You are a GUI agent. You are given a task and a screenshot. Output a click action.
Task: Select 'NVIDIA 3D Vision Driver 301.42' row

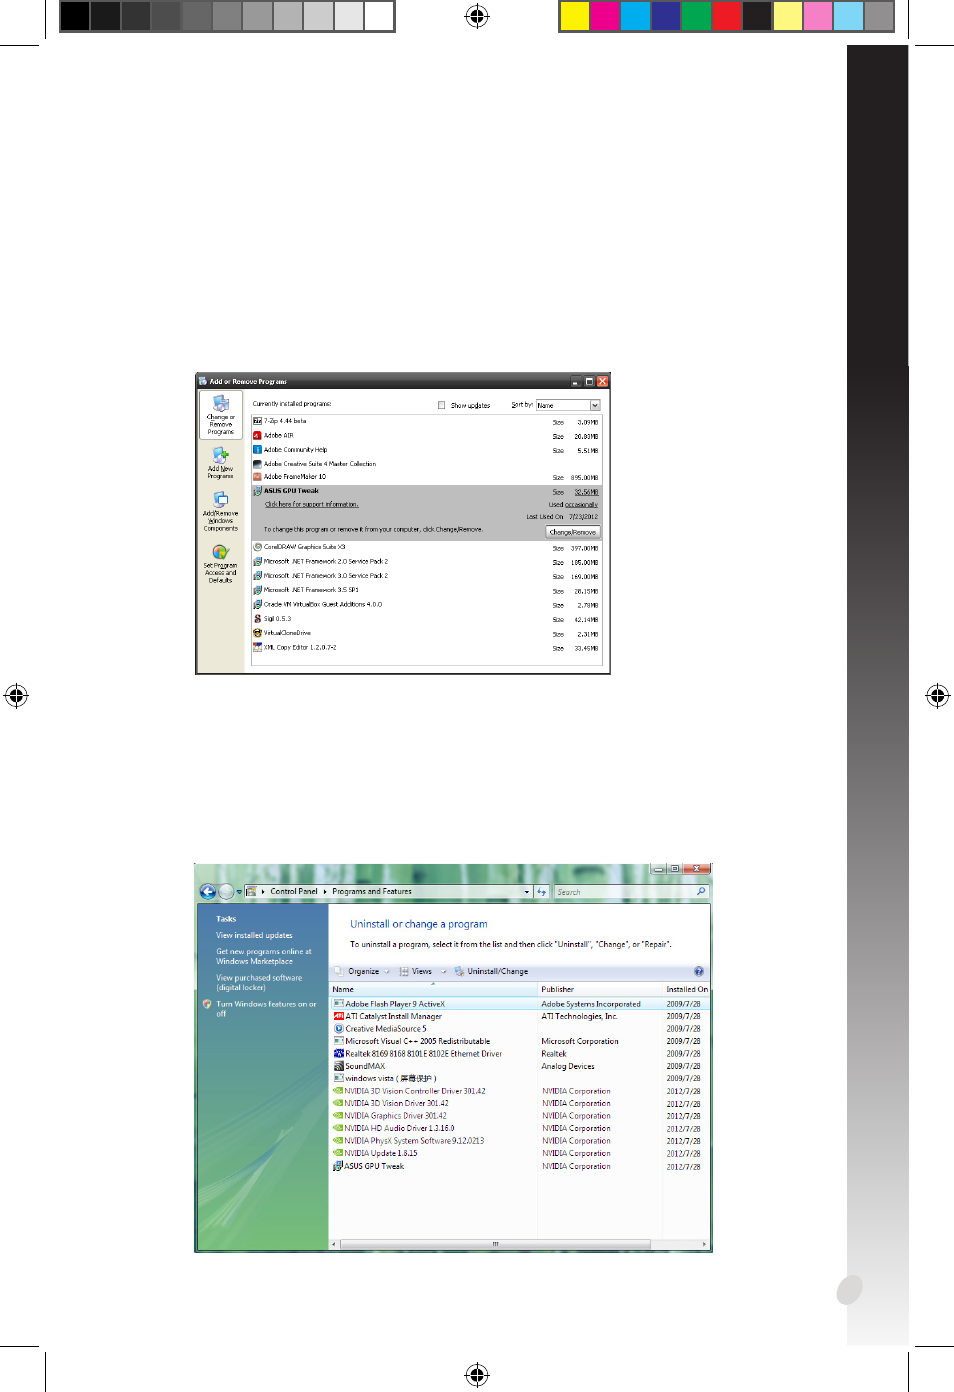coord(519,1103)
